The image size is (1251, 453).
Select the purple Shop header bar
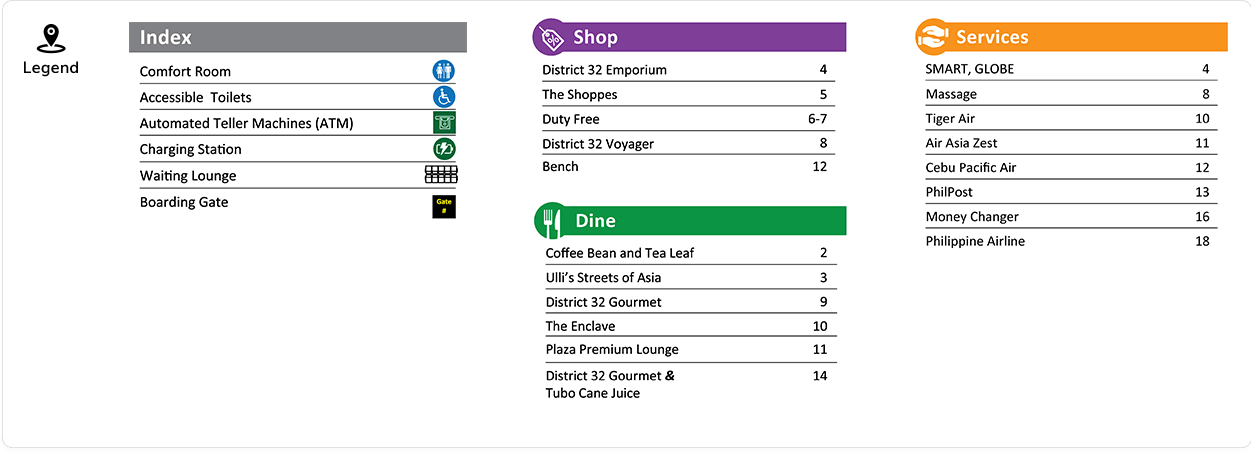click(x=689, y=37)
